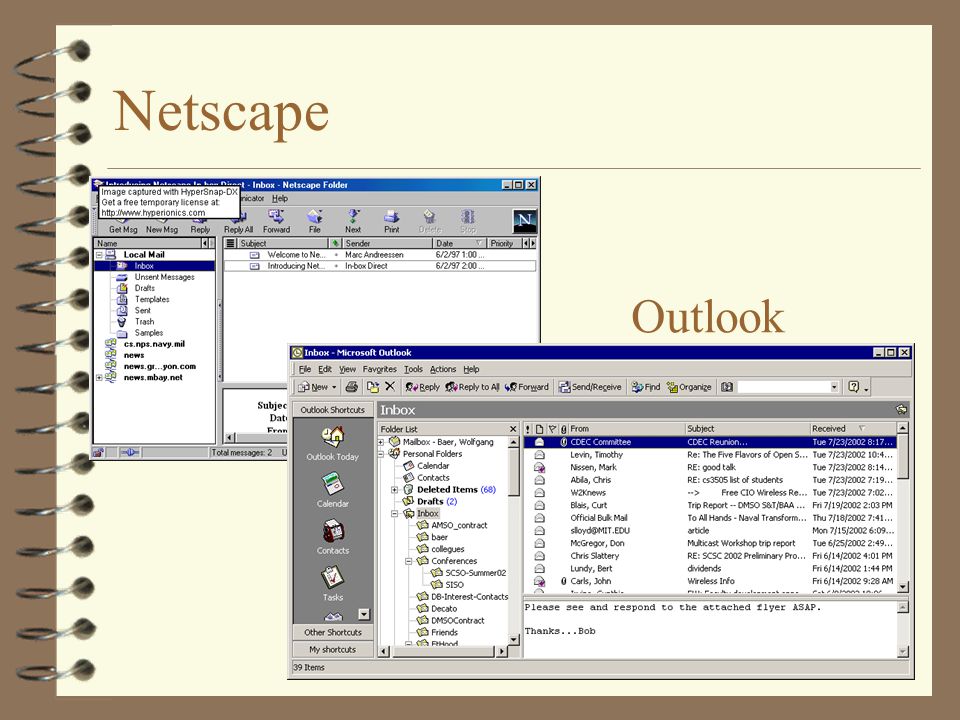Collapse the Conferences folder node
The width and height of the screenshot is (960, 720).
pyautogui.click(x=409, y=561)
